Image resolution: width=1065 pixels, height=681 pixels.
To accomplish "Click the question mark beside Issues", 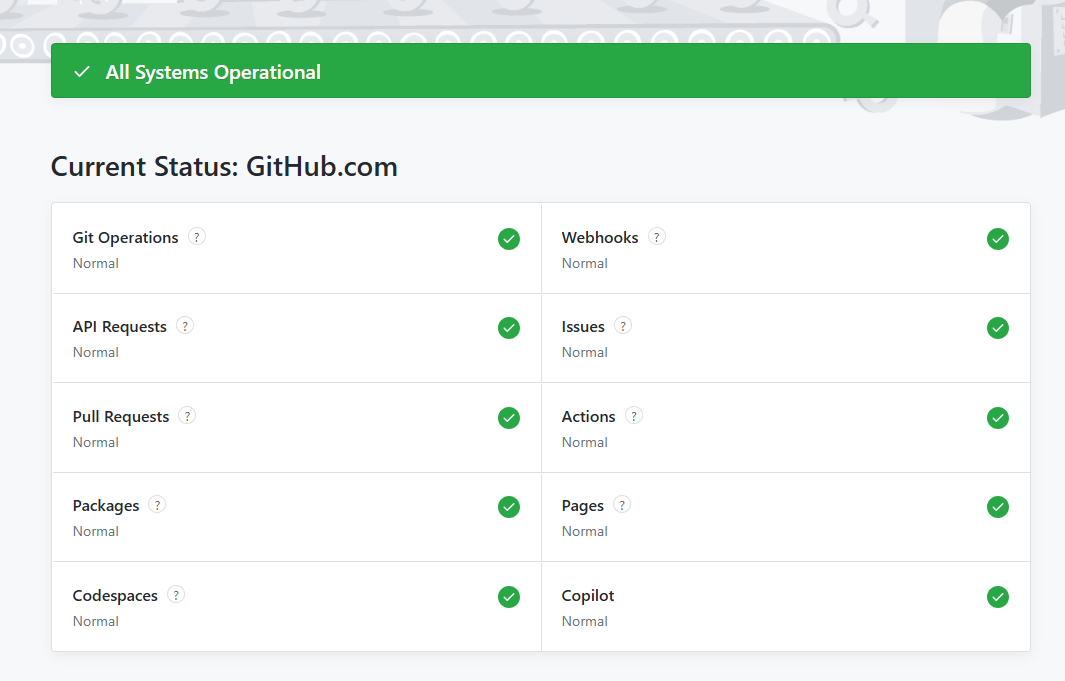I will point(623,326).
